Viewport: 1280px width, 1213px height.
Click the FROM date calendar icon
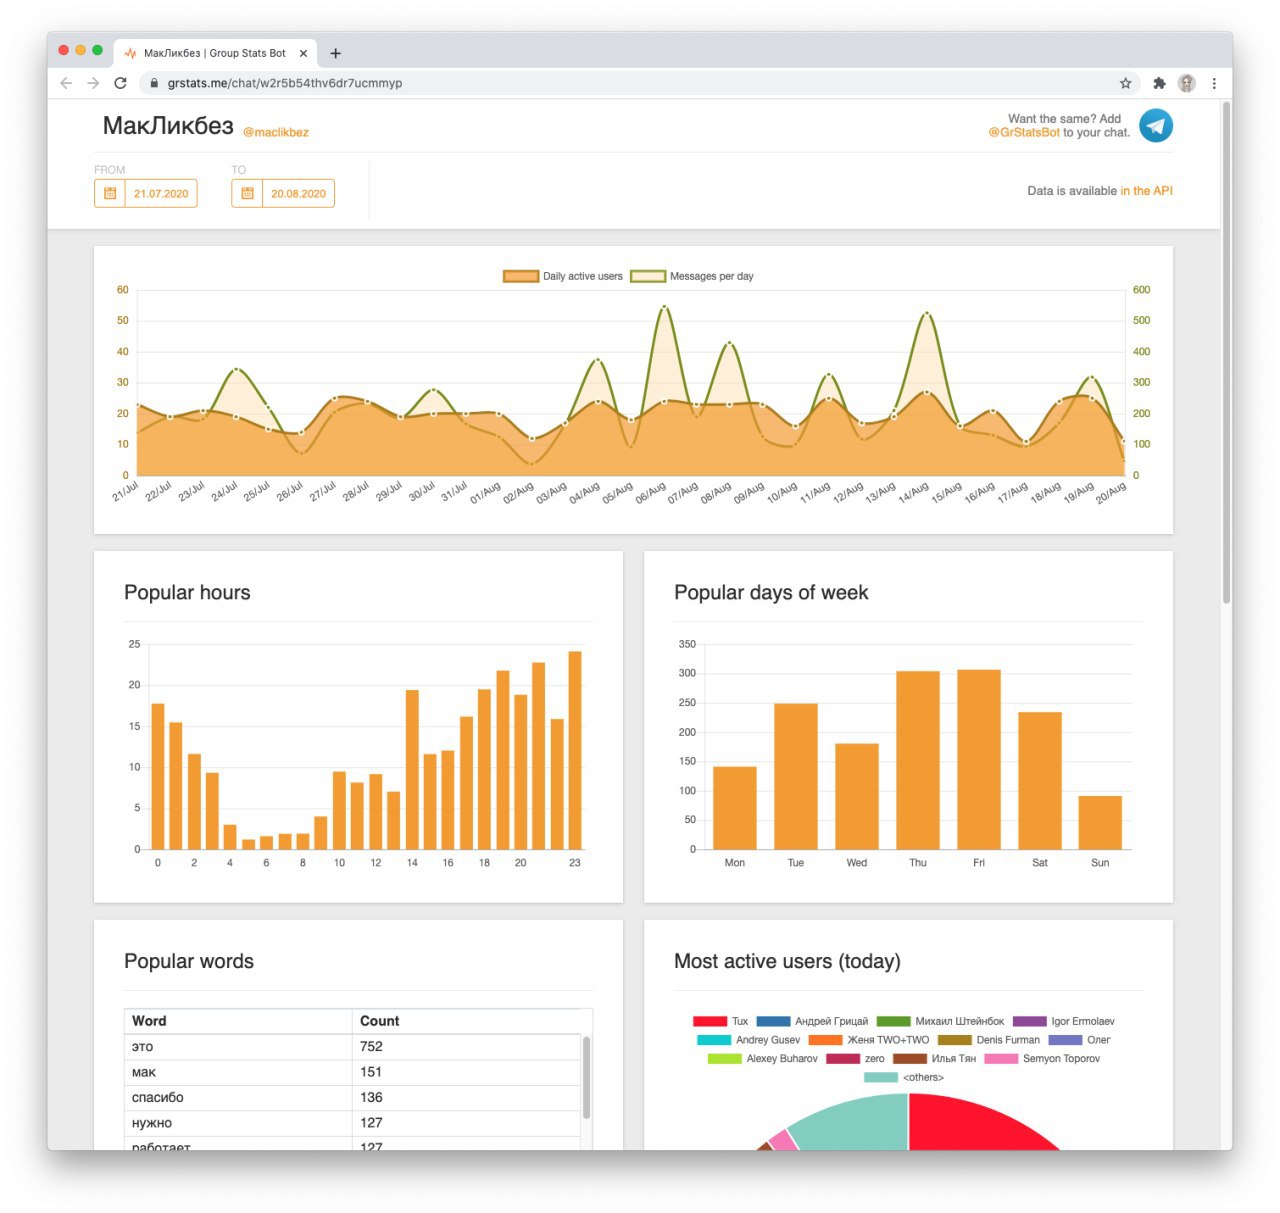coord(110,193)
